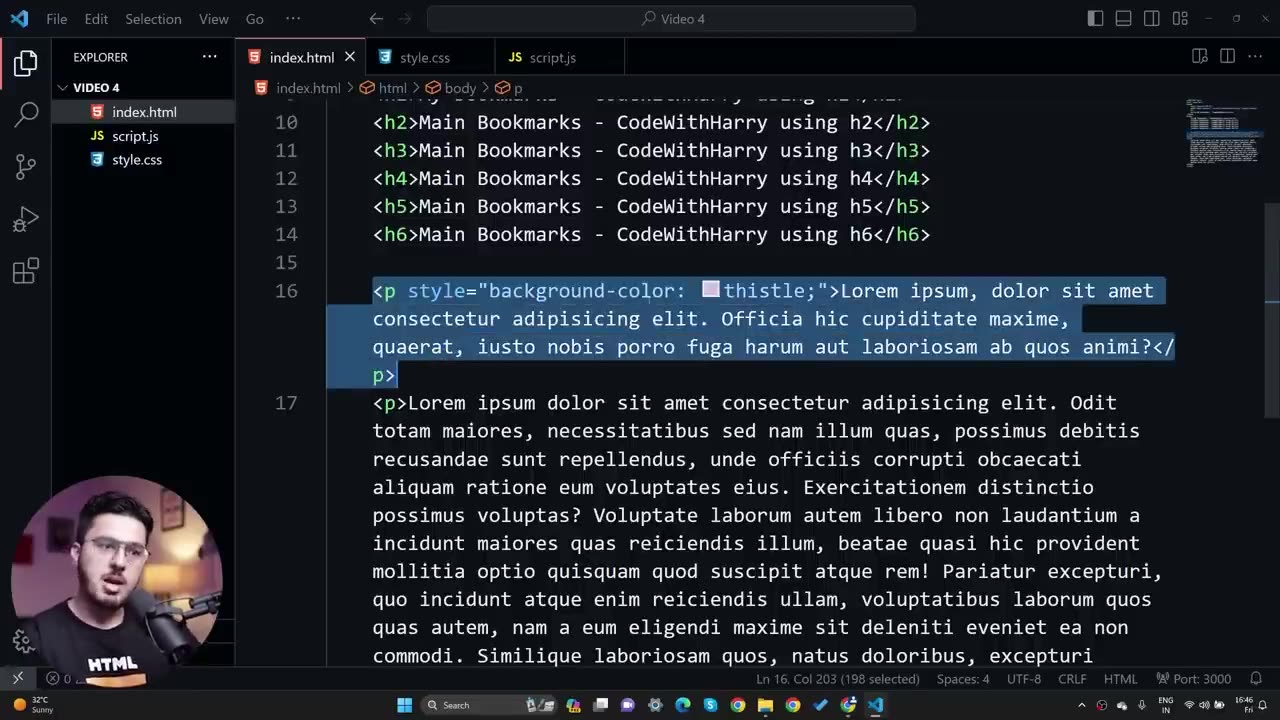This screenshot has width=1280, height=720.
Task: Open Explorer views and more actions menu
Action: 210,57
